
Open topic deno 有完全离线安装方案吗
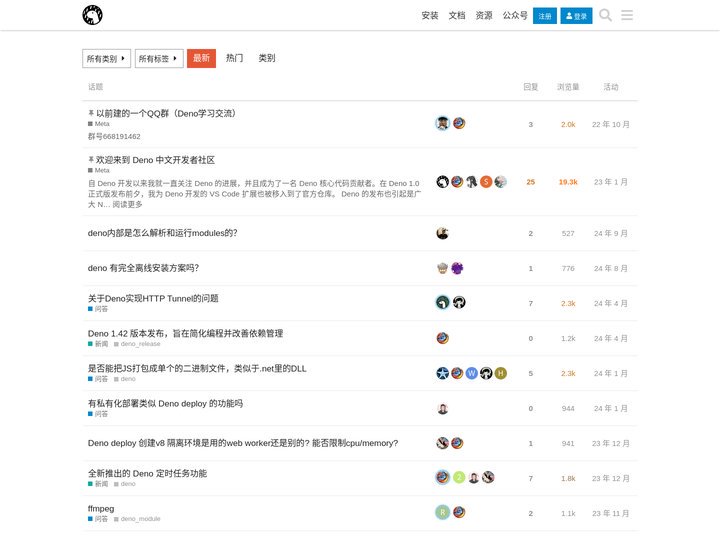(143, 268)
